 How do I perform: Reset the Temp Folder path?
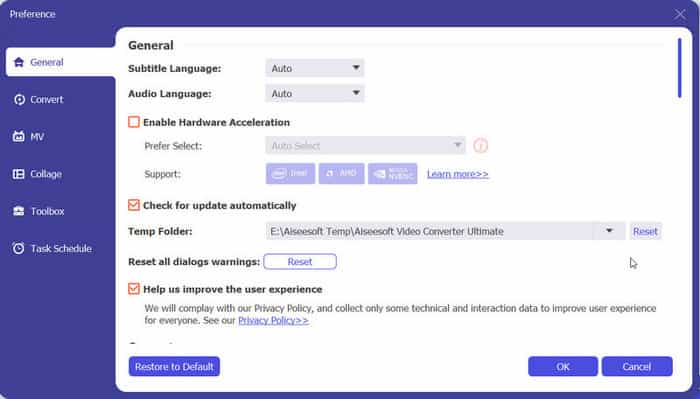(x=646, y=231)
